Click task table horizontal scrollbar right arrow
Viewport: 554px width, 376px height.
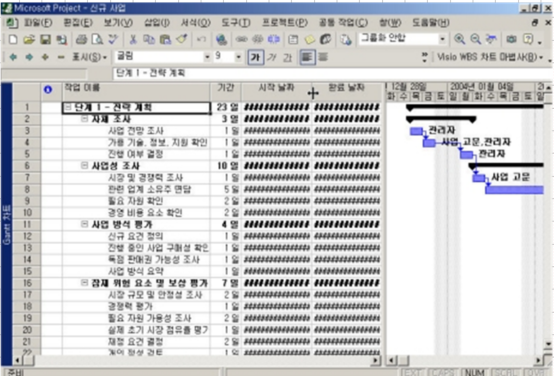click(375, 360)
